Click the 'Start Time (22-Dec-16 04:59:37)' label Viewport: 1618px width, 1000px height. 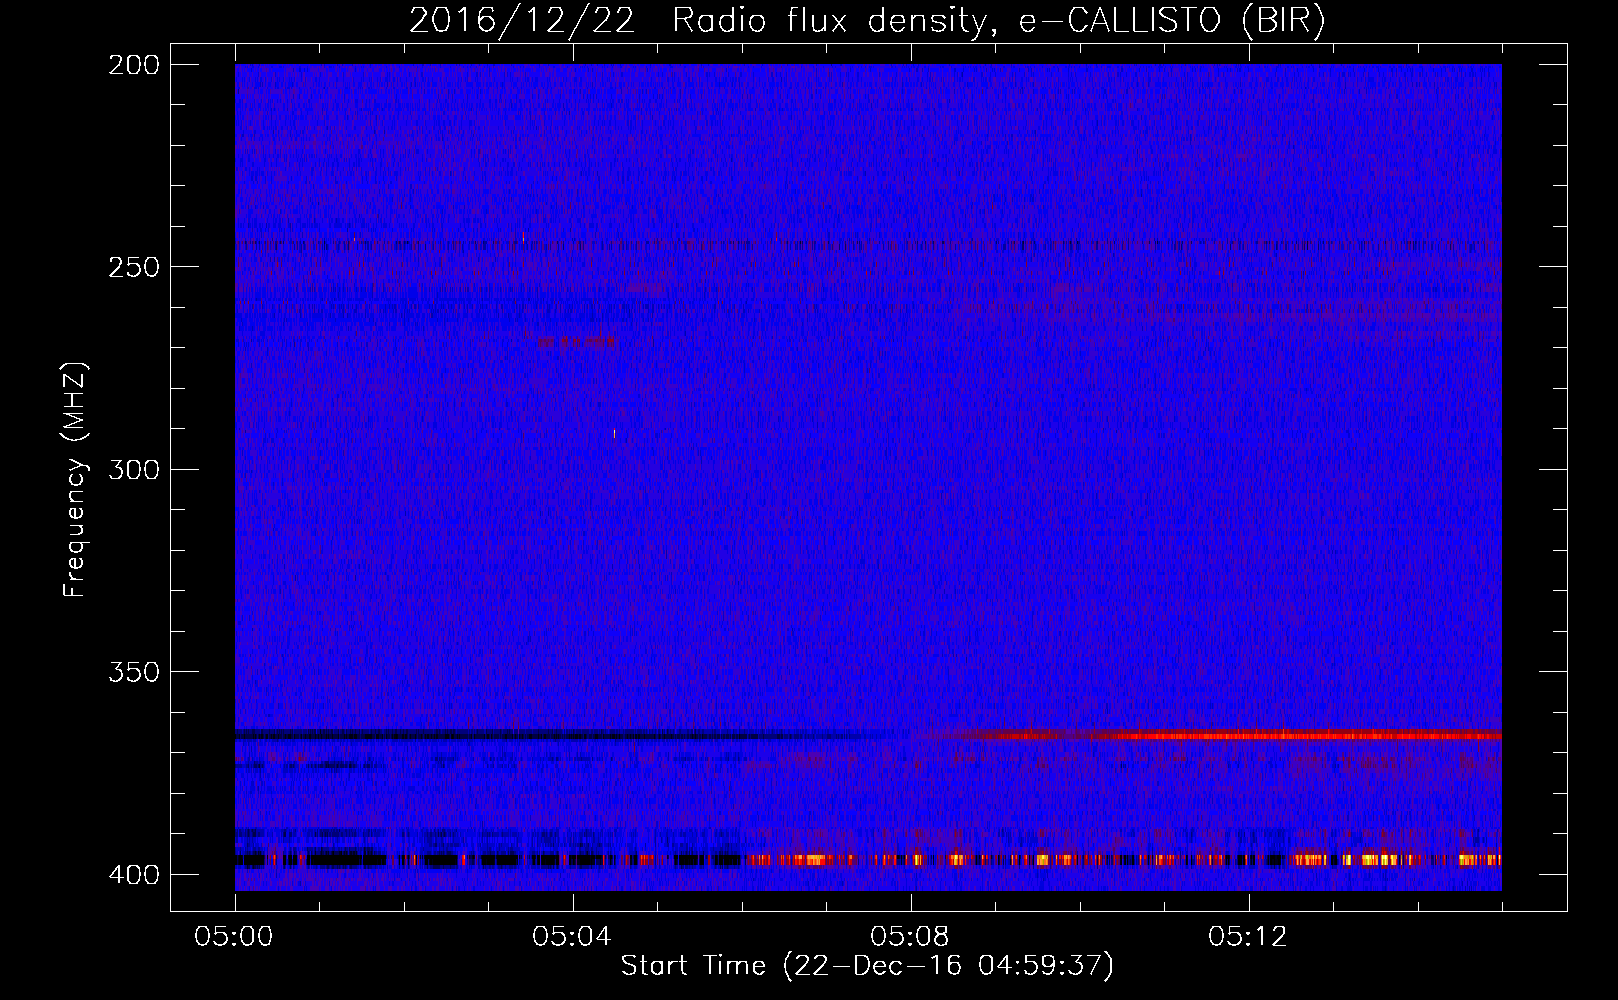(x=867, y=966)
